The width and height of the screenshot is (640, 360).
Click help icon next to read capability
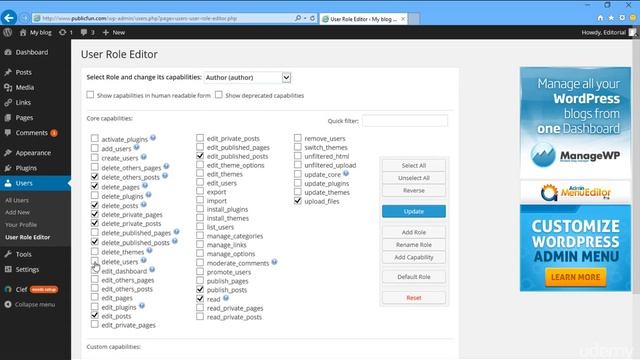point(226,298)
